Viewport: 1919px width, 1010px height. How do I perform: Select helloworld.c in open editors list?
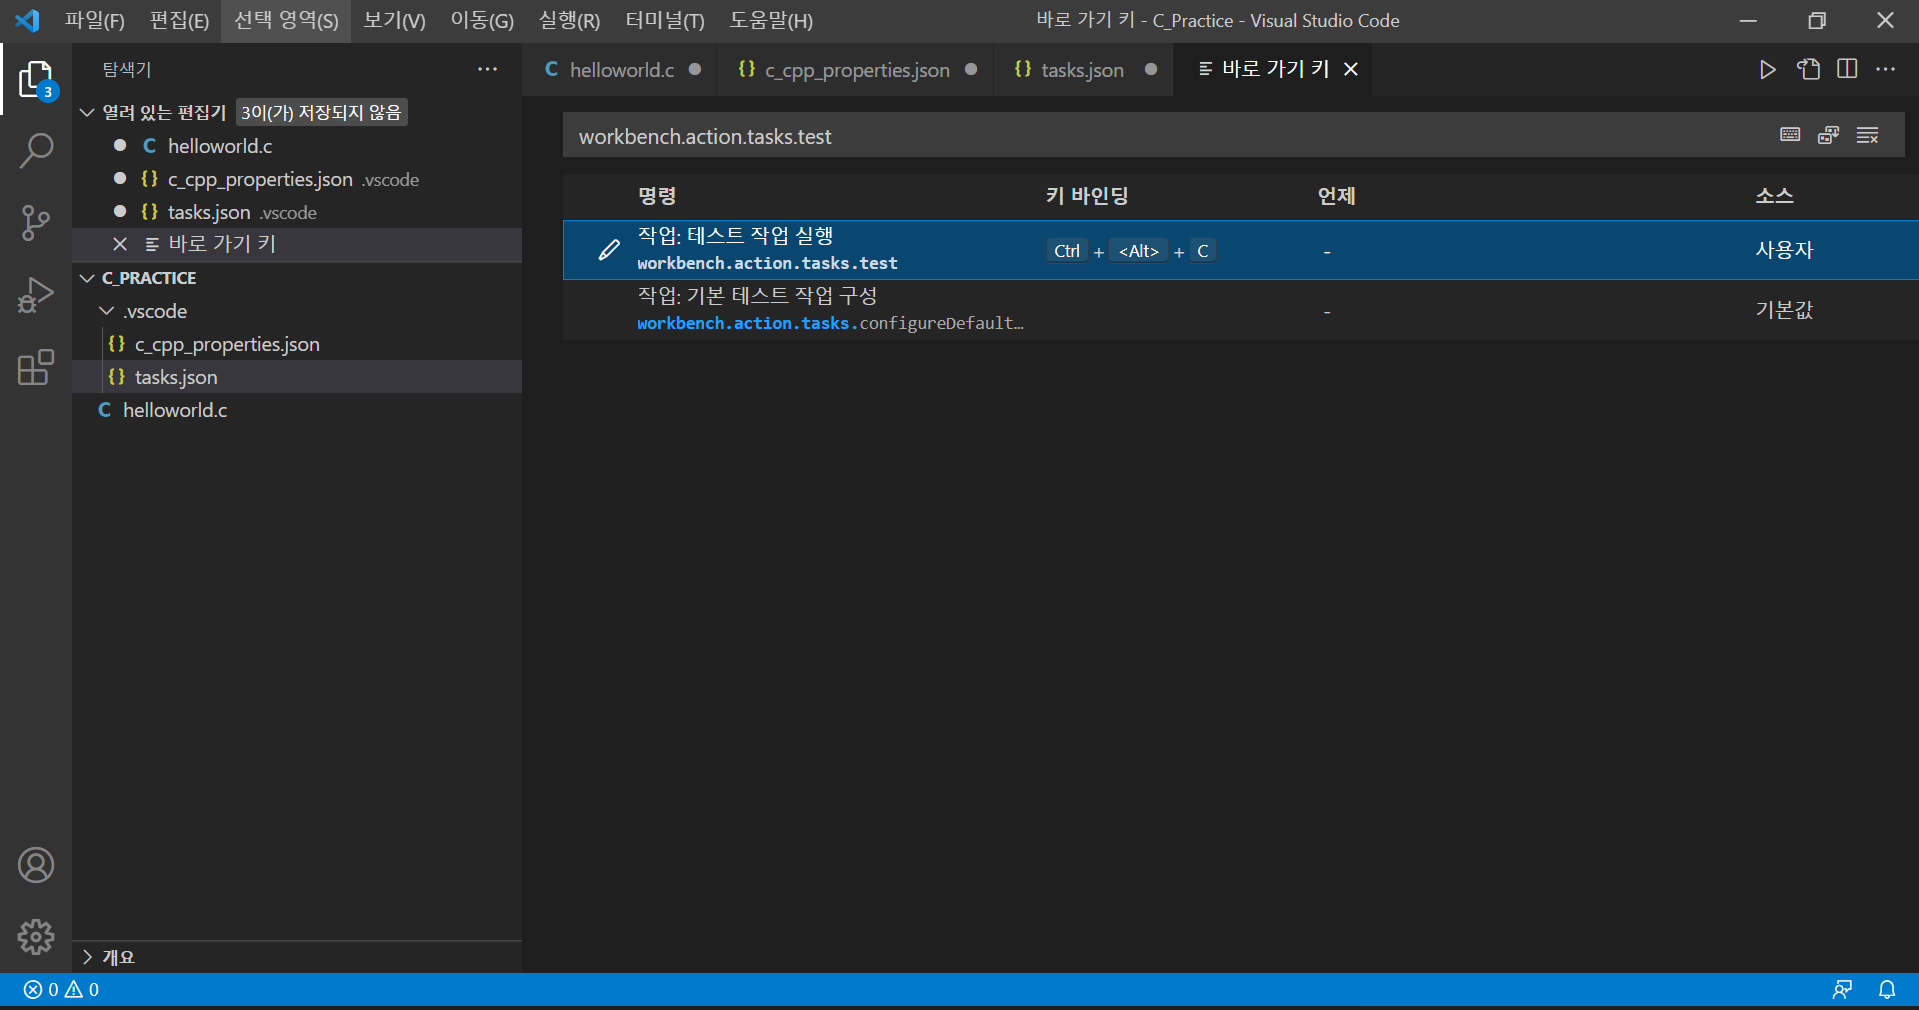tap(297, 146)
